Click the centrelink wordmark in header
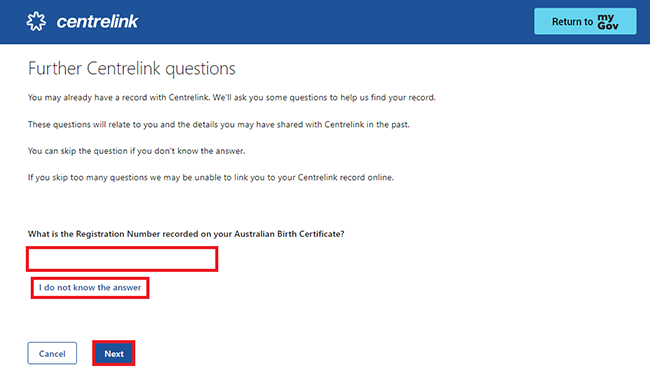Screen dimensions: 650x390 [97, 22]
